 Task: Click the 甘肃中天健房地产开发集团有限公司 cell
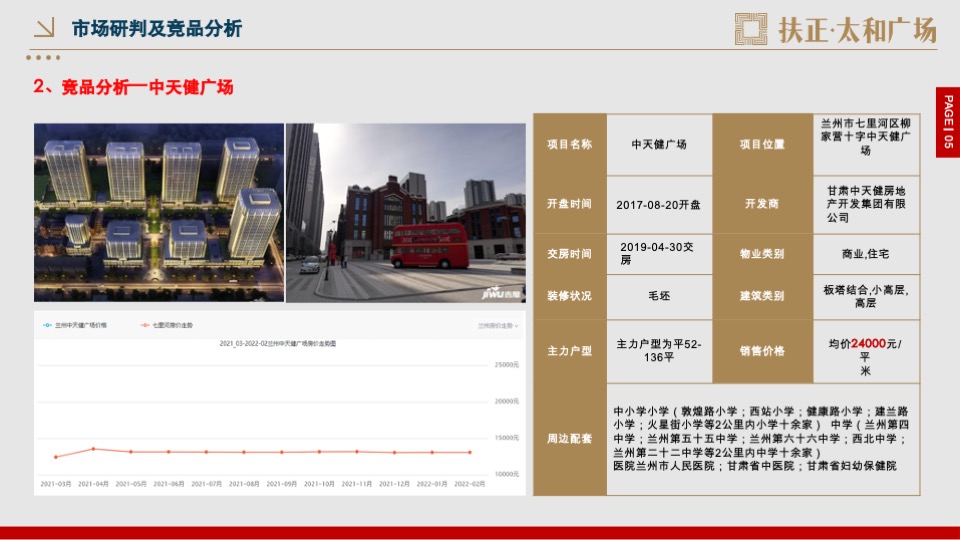tap(866, 204)
